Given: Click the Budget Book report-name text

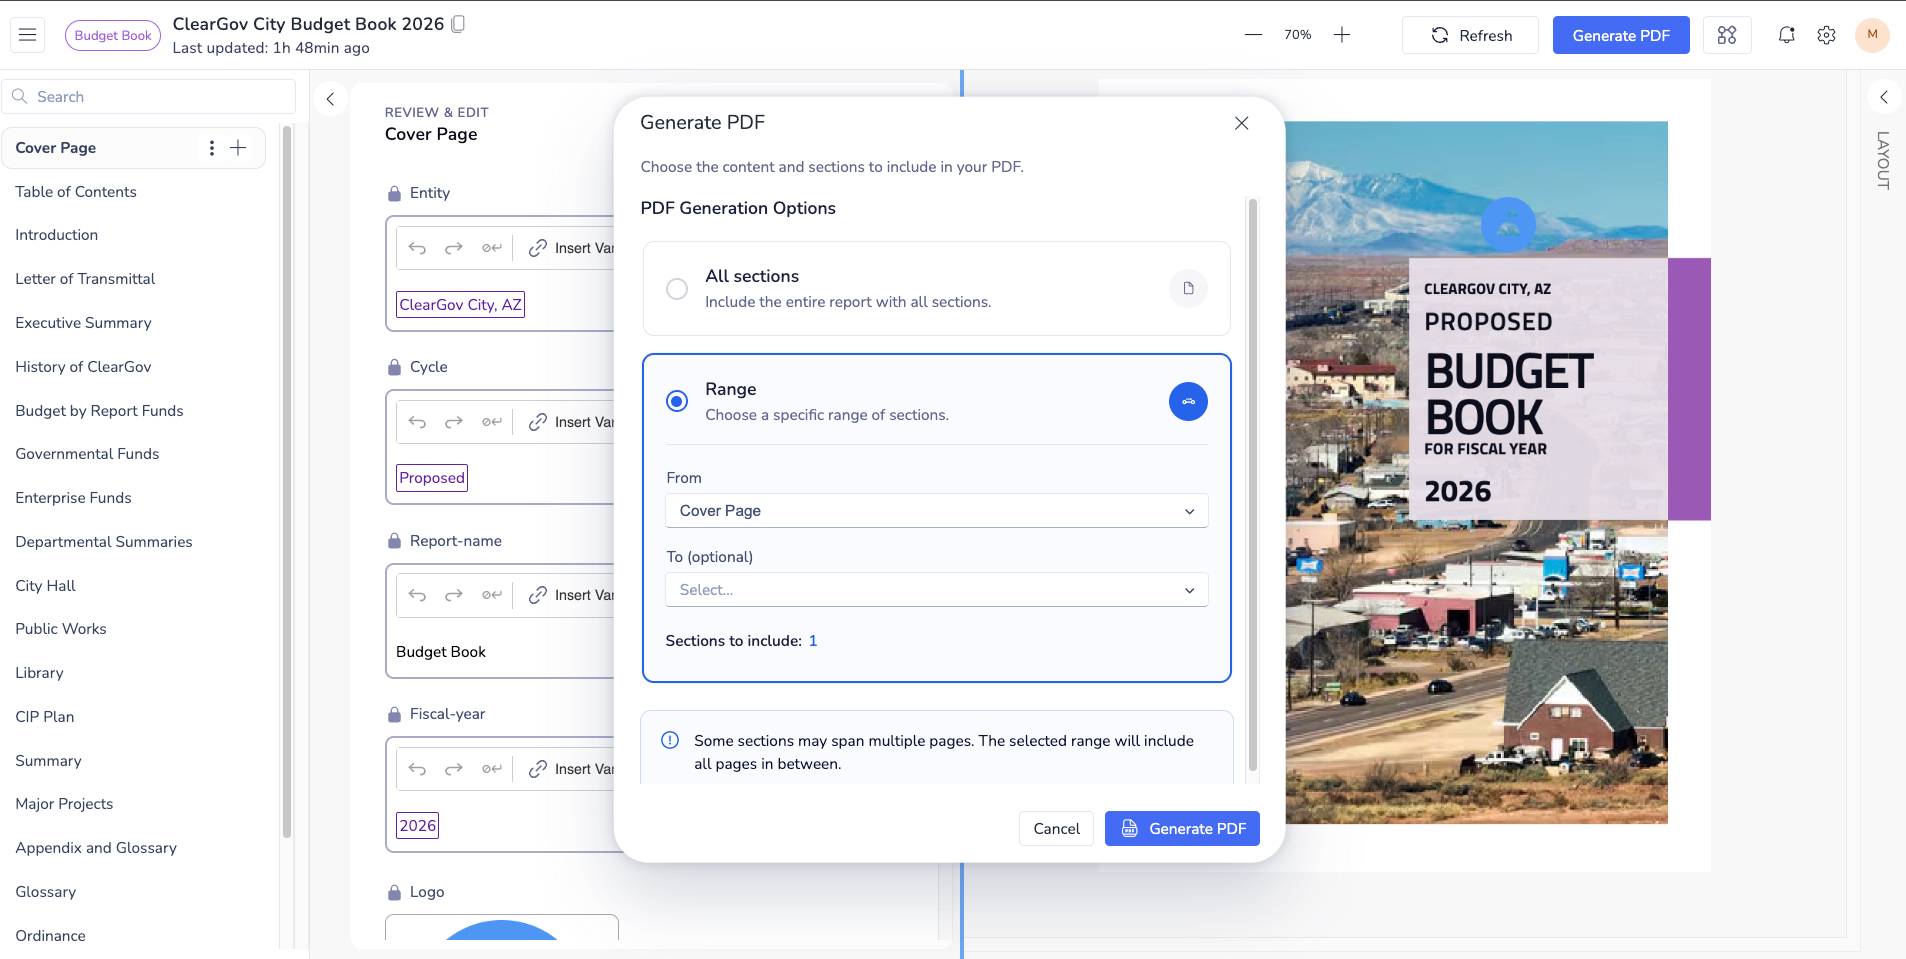Looking at the screenshot, I should pyautogui.click(x=441, y=652).
